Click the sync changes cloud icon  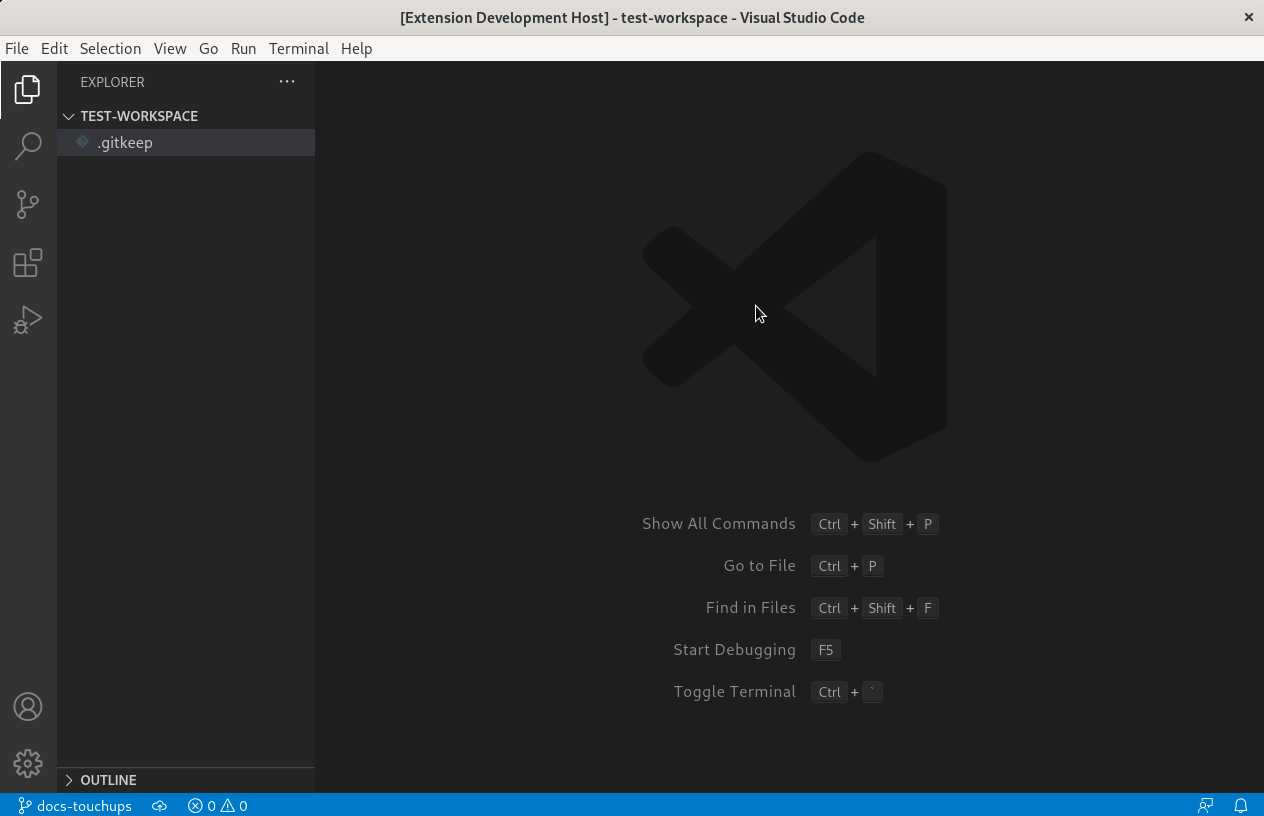tap(159, 806)
